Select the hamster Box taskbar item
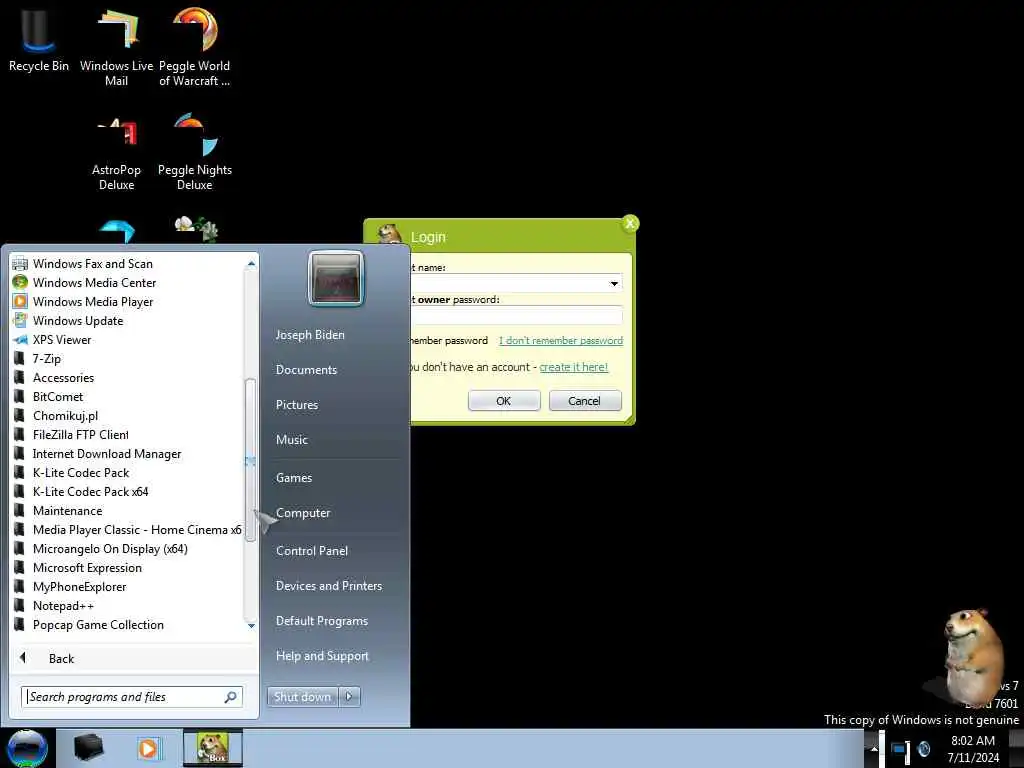The image size is (1024, 768). tap(212, 748)
